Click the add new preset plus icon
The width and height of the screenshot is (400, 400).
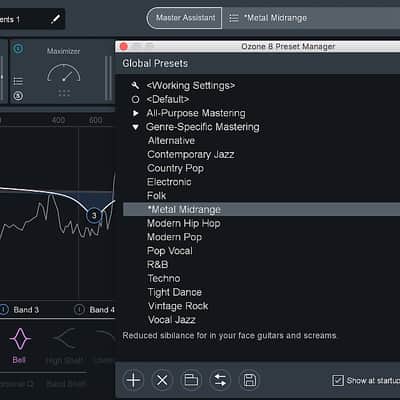pos(133,380)
